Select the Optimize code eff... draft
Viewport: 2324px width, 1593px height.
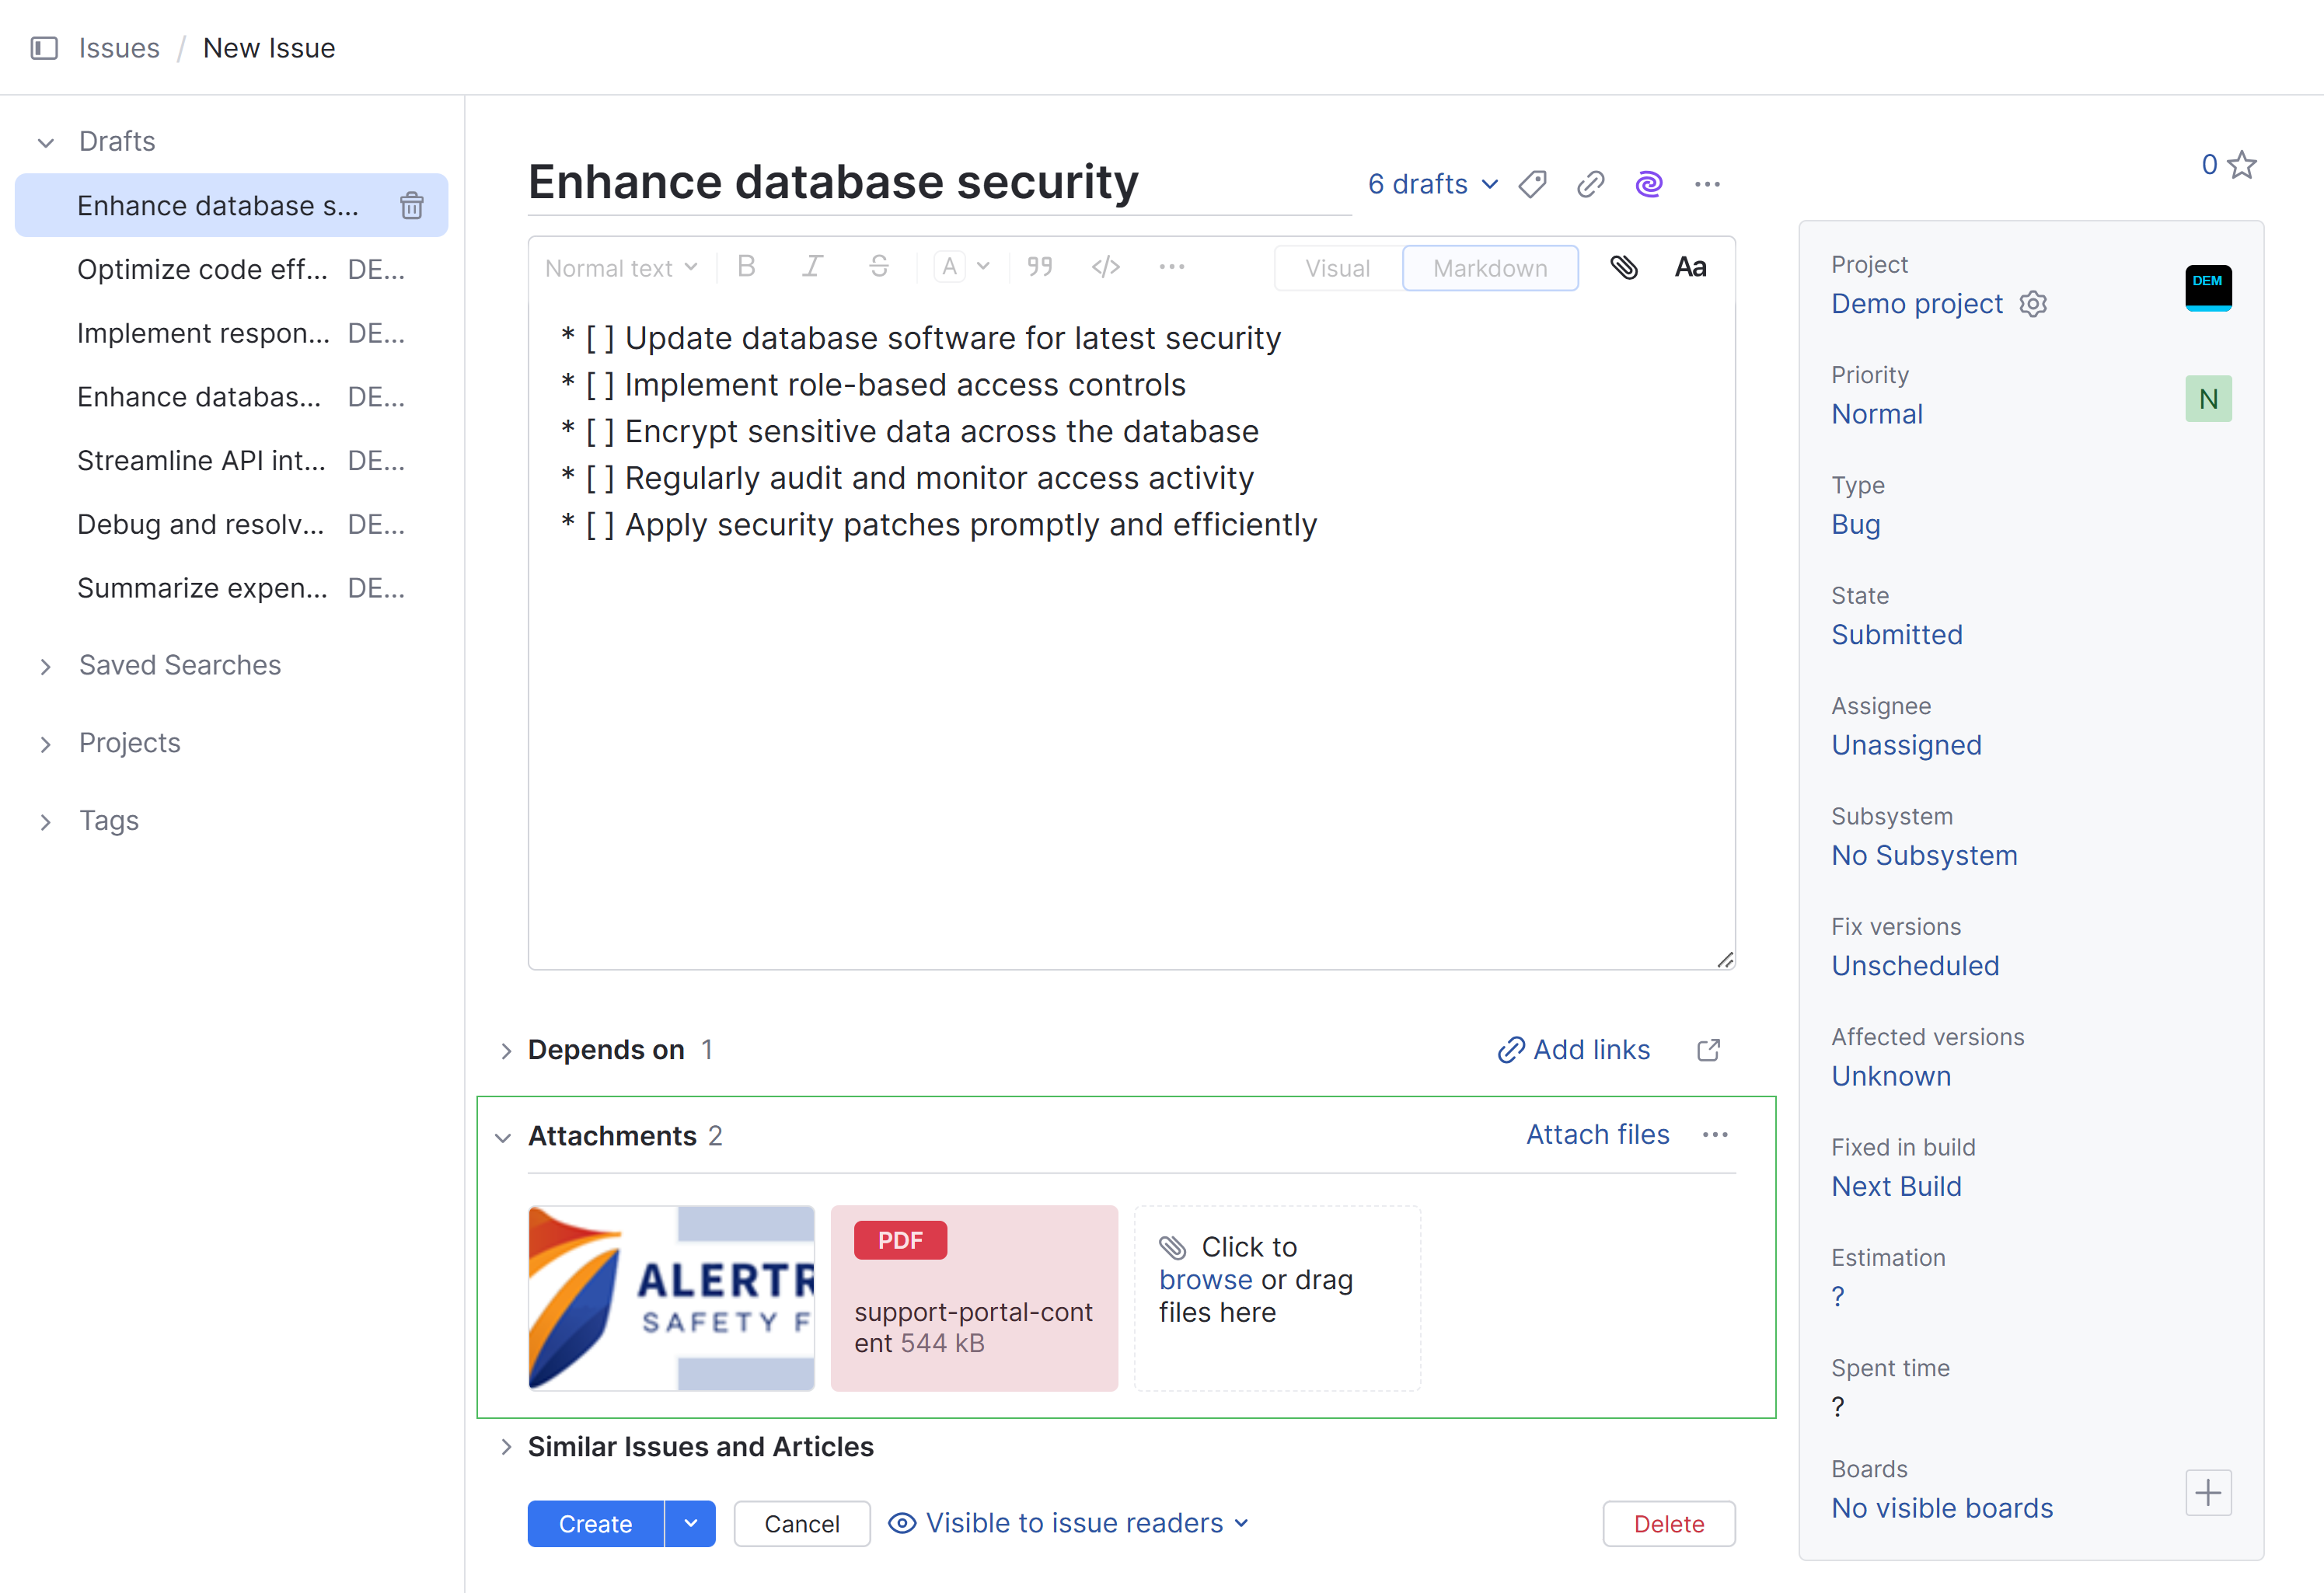pyautogui.click(x=202, y=270)
